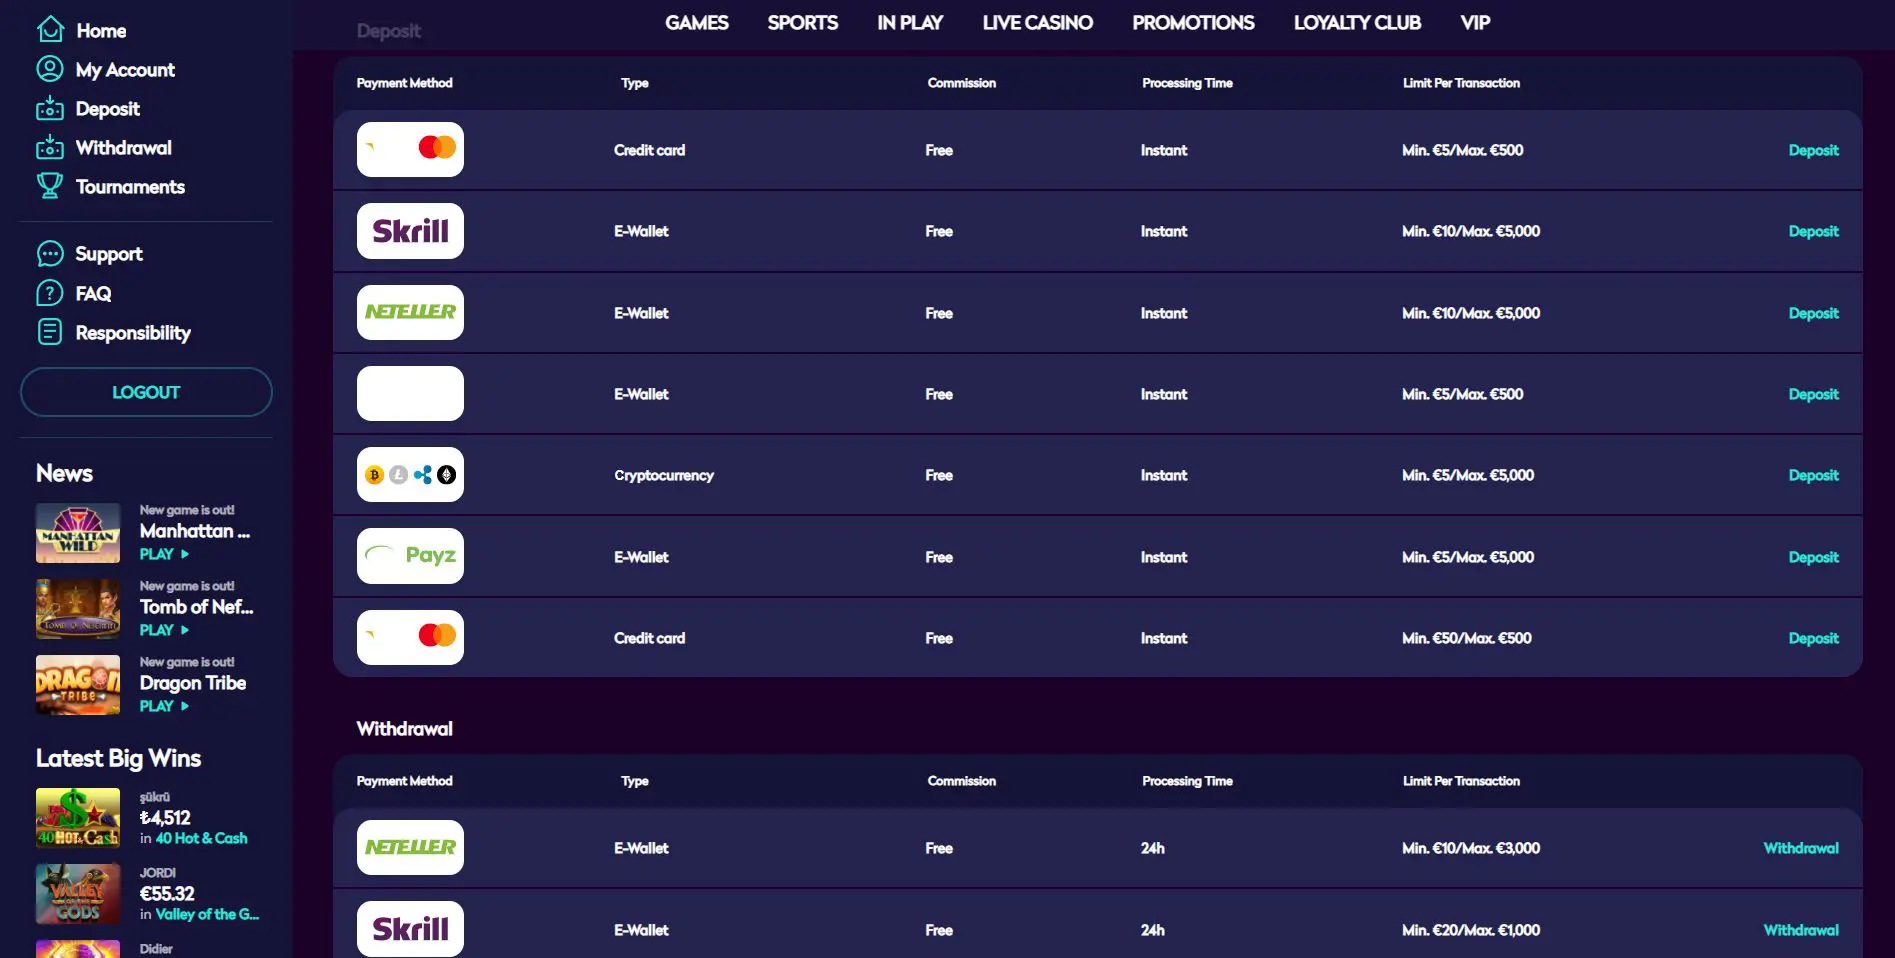
Task: Select the Mastercard logo with Min. €50 limit
Action: click(x=410, y=637)
